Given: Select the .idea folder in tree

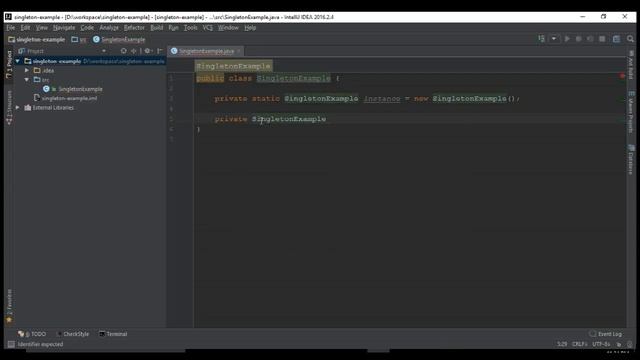Looking at the screenshot, I should click(x=48, y=70).
